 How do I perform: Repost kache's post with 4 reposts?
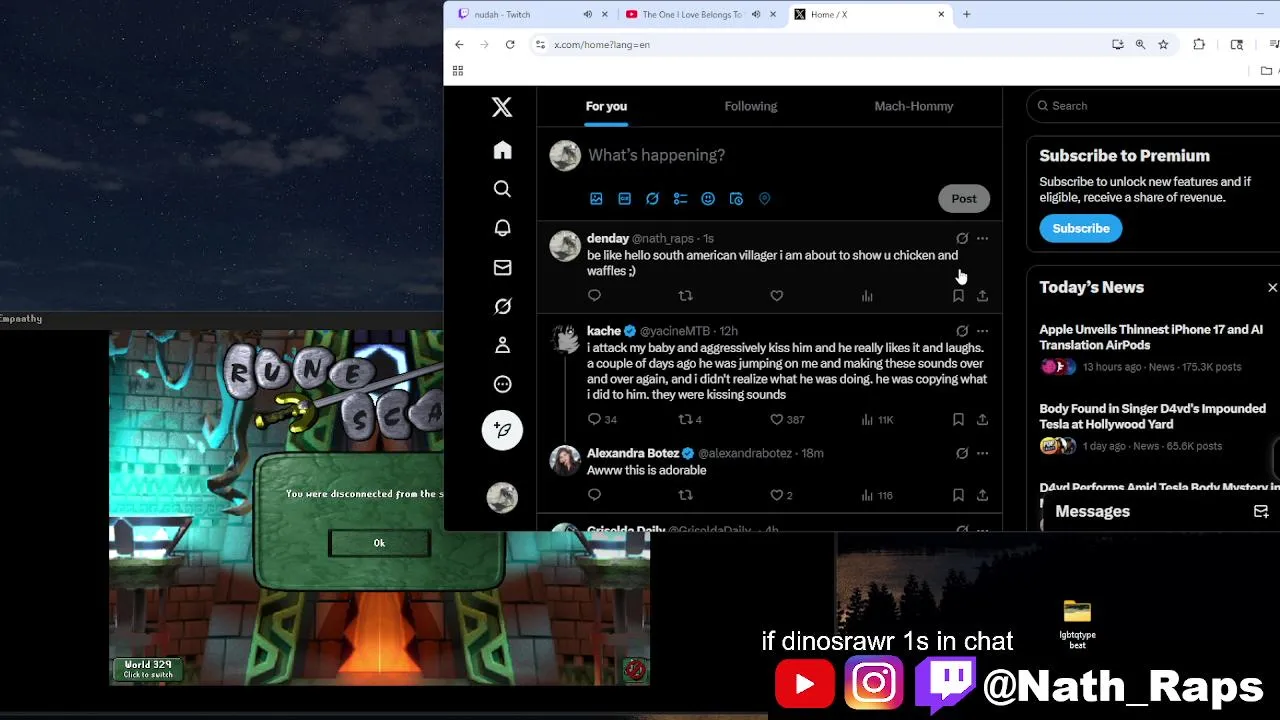690,420
